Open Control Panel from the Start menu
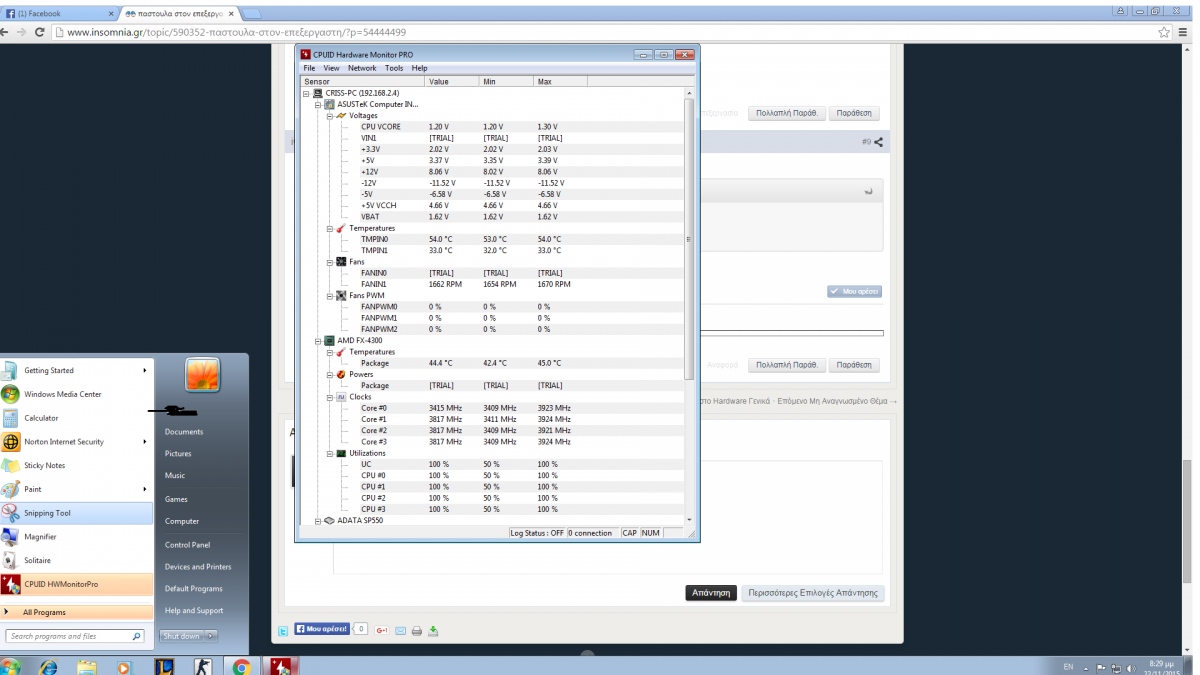 tap(187, 545)
